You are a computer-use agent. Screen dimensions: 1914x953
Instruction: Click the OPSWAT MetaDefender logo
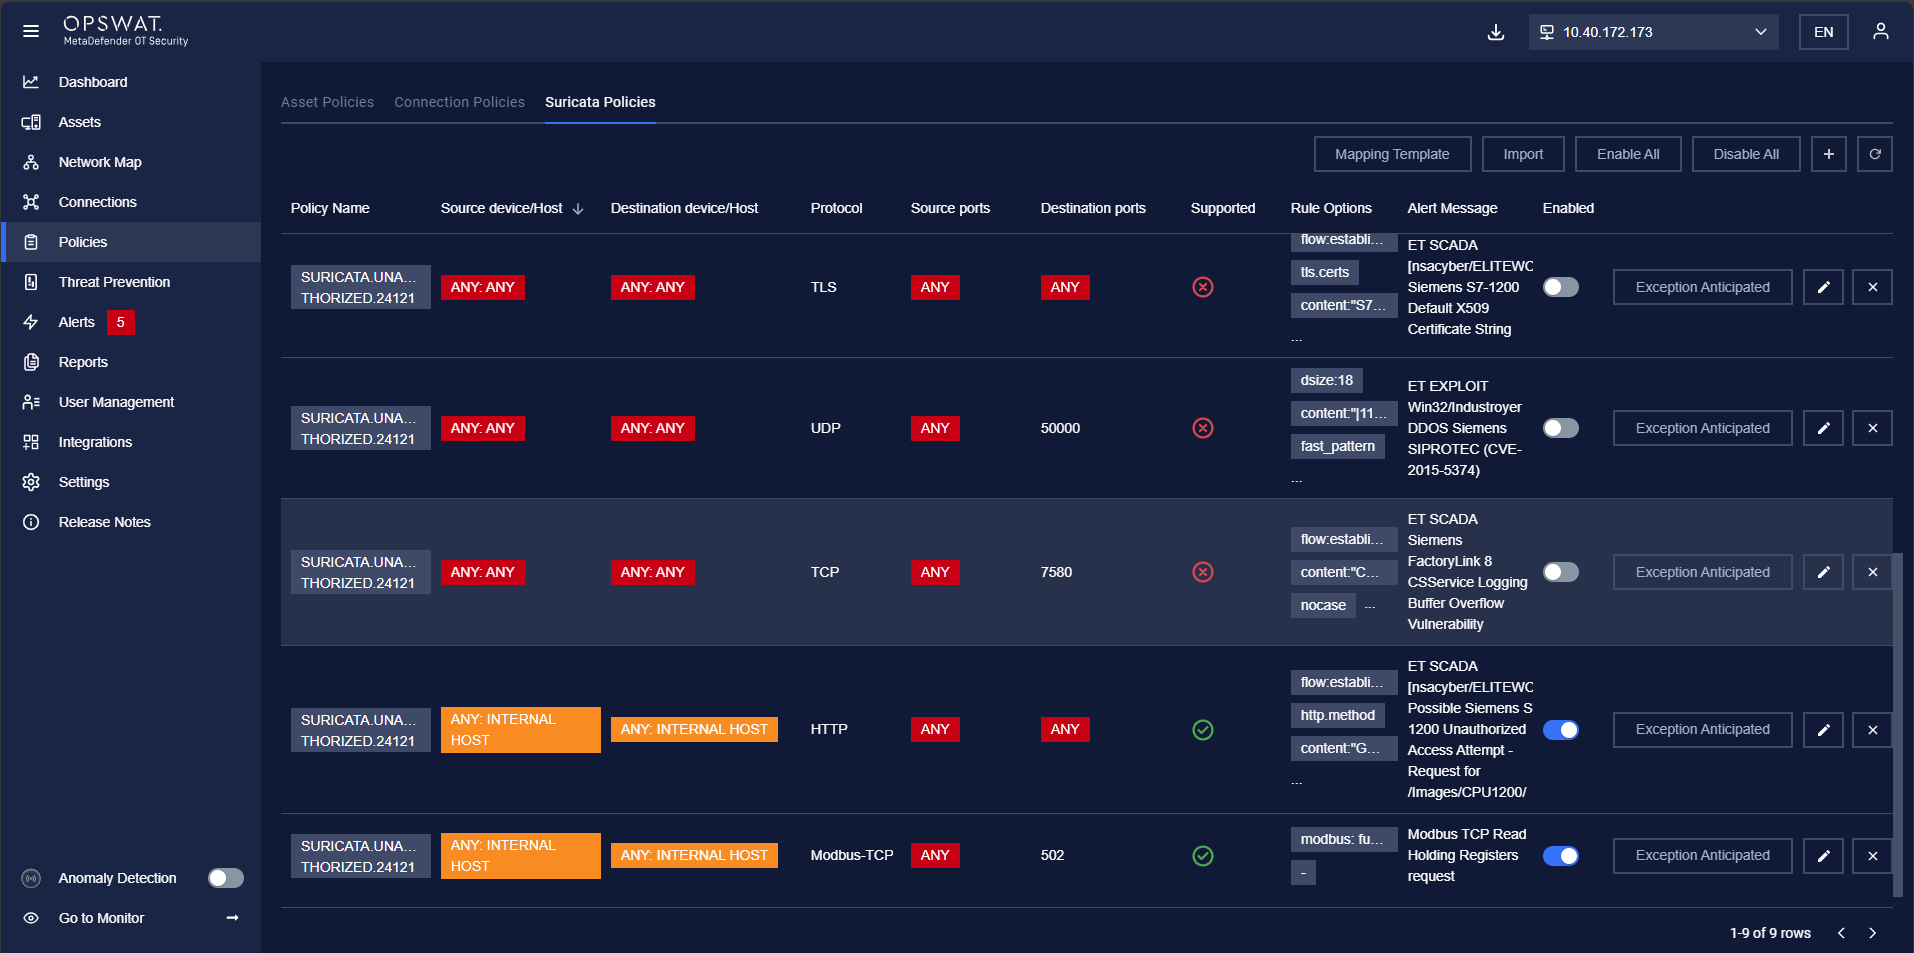(124, 30)
